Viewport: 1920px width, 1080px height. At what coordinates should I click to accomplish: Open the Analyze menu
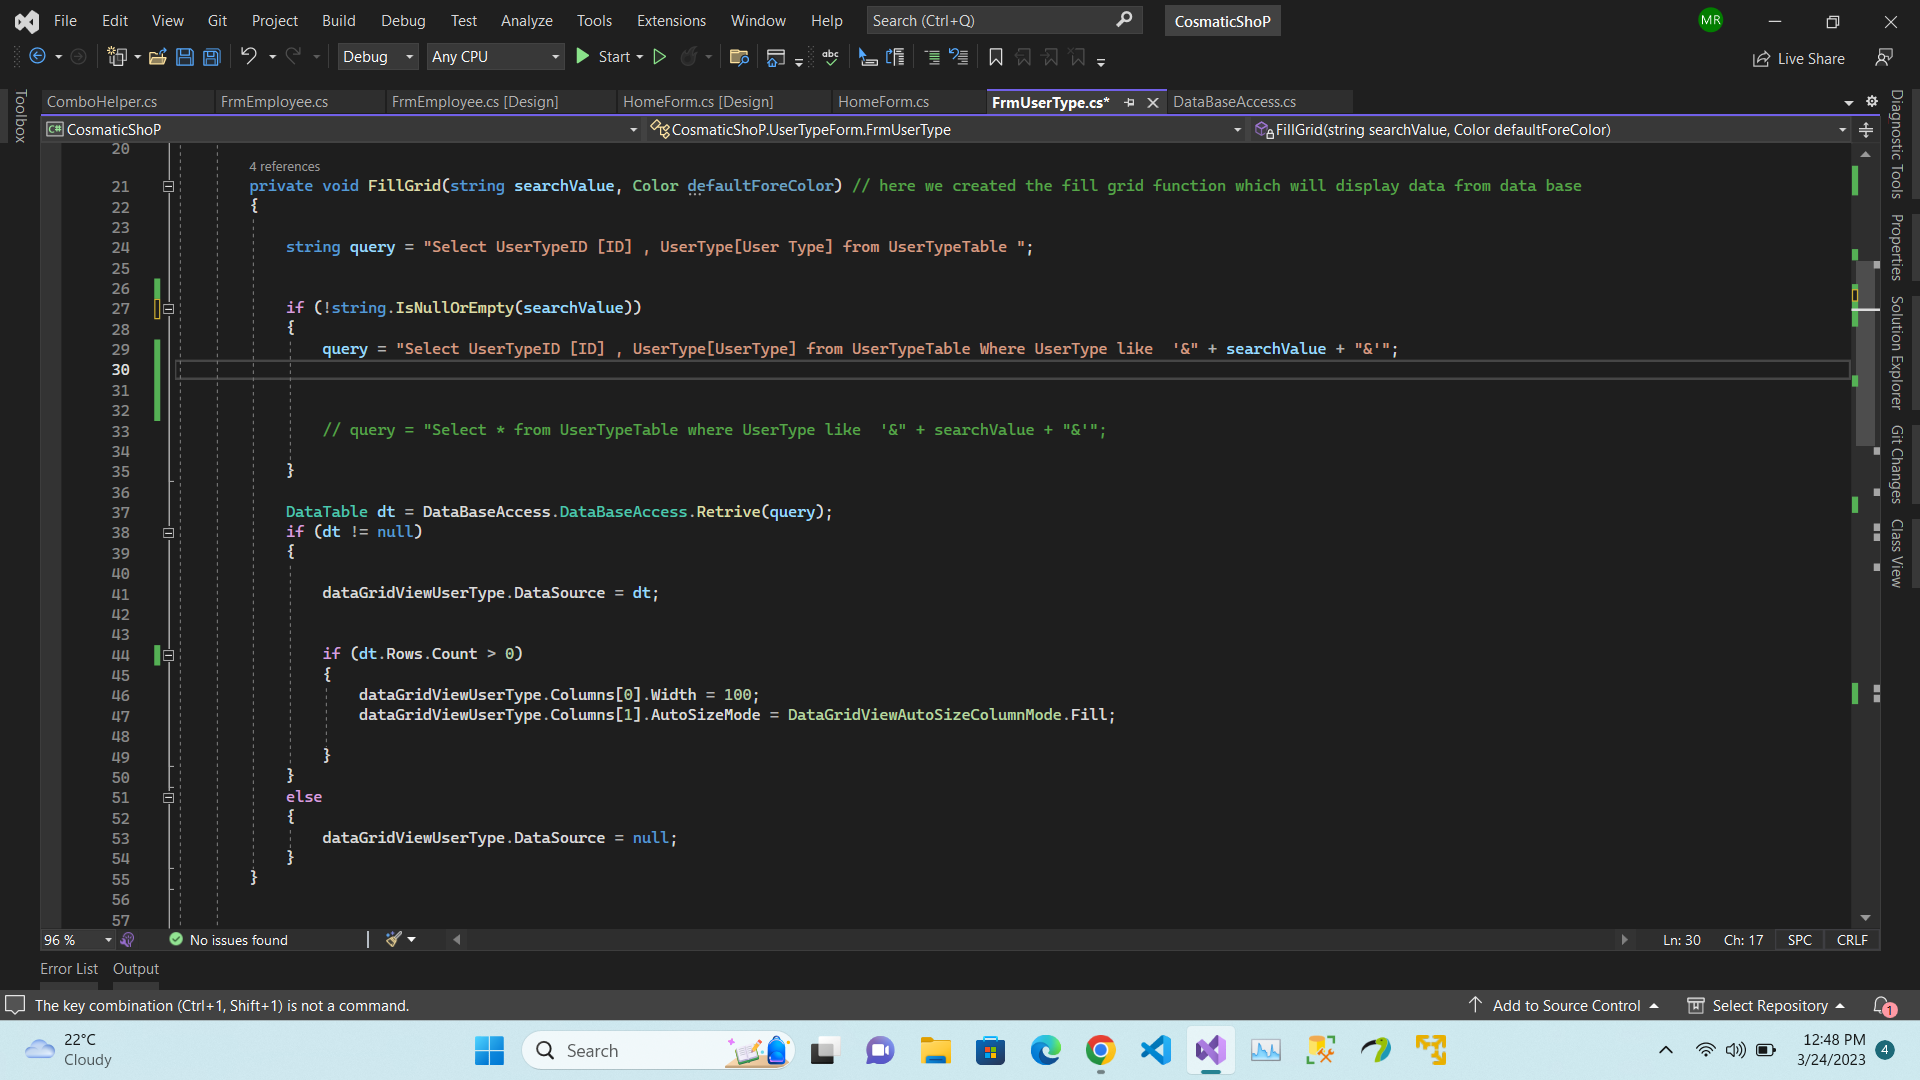point(526,20)
